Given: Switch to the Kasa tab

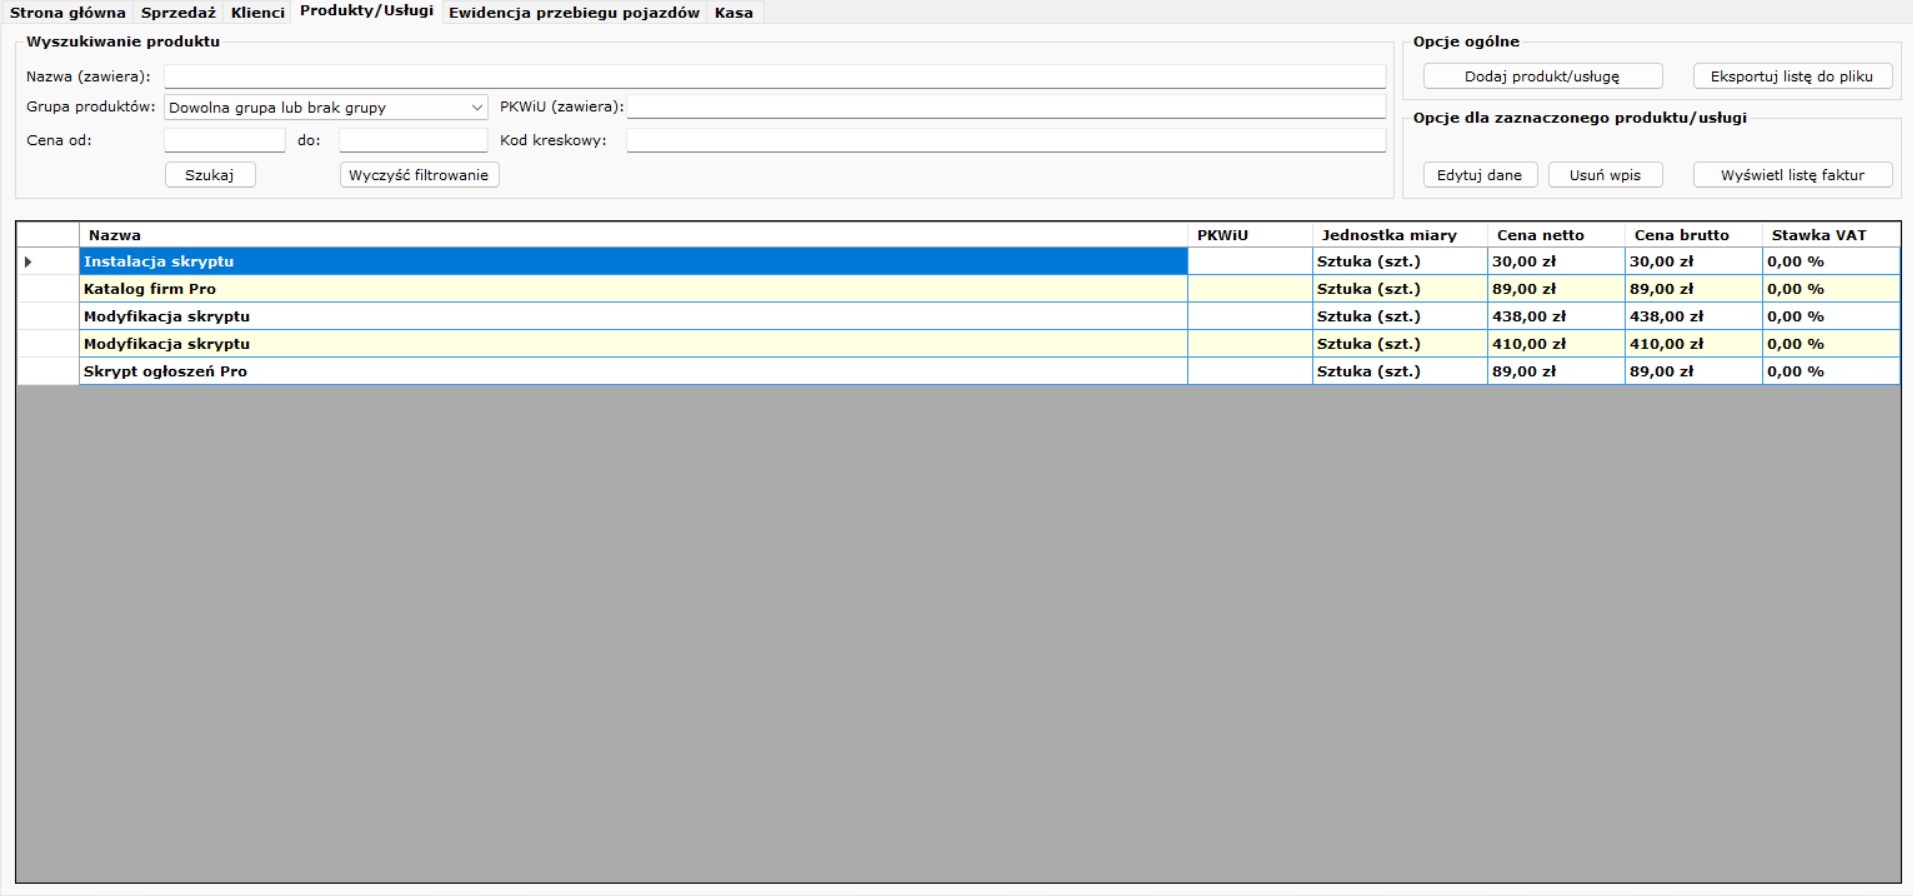Looking at the screenshot, I should pos(733,13).
